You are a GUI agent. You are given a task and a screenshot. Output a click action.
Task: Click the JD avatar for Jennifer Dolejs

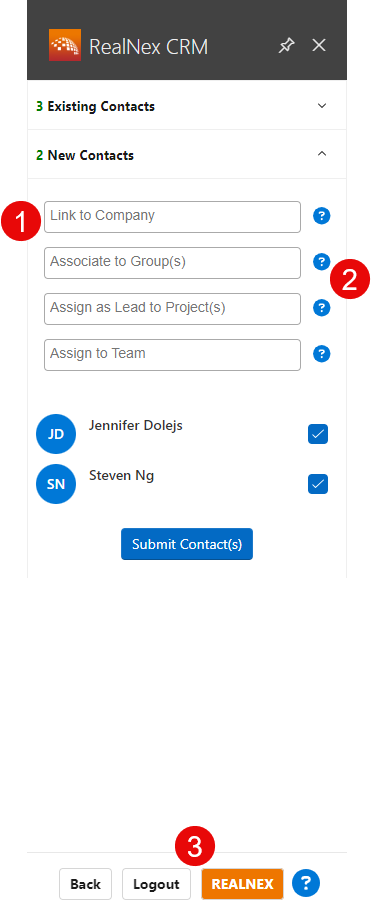(x=56, y=434)
